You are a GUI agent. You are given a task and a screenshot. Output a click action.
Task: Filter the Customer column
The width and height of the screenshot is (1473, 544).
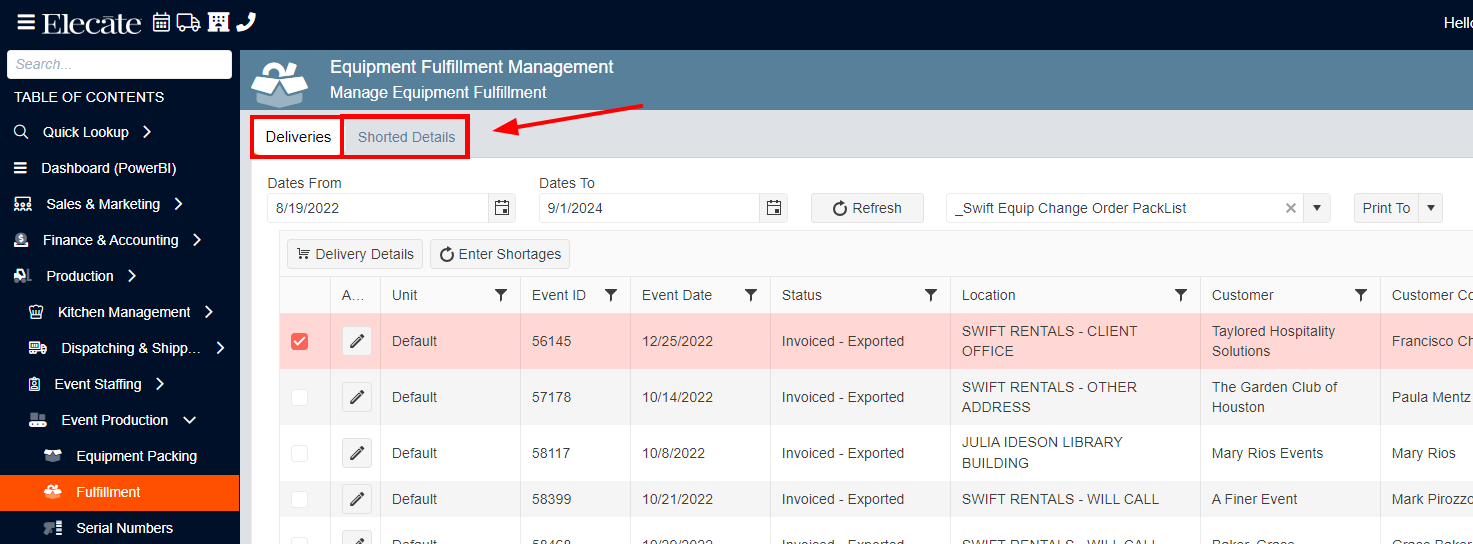(1361, 295)
